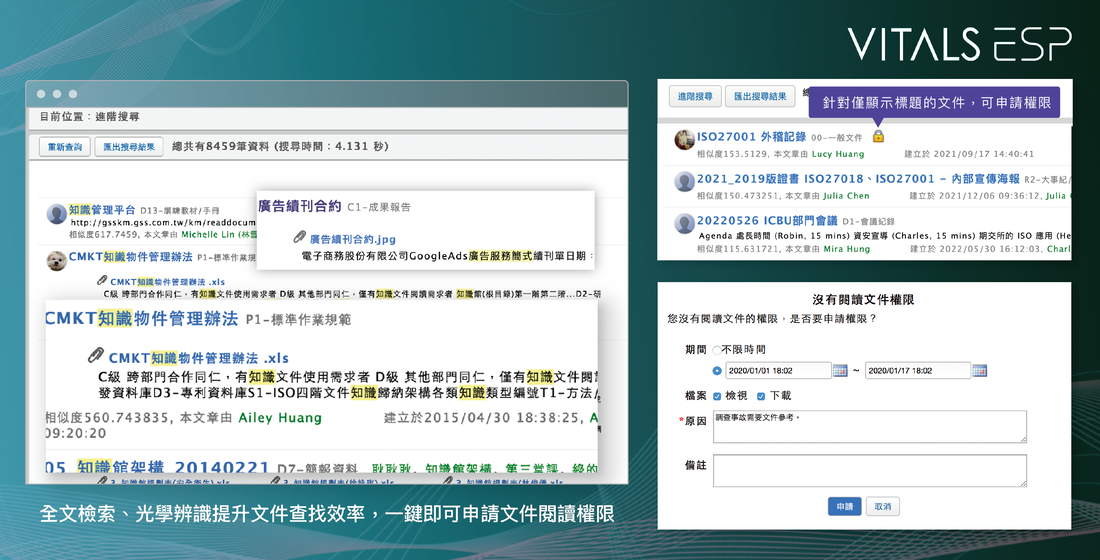Toggle the 檢視 checkbox
Viewport: 1100px width, 560px height.
pyautogui.click(x=717, y=396)
